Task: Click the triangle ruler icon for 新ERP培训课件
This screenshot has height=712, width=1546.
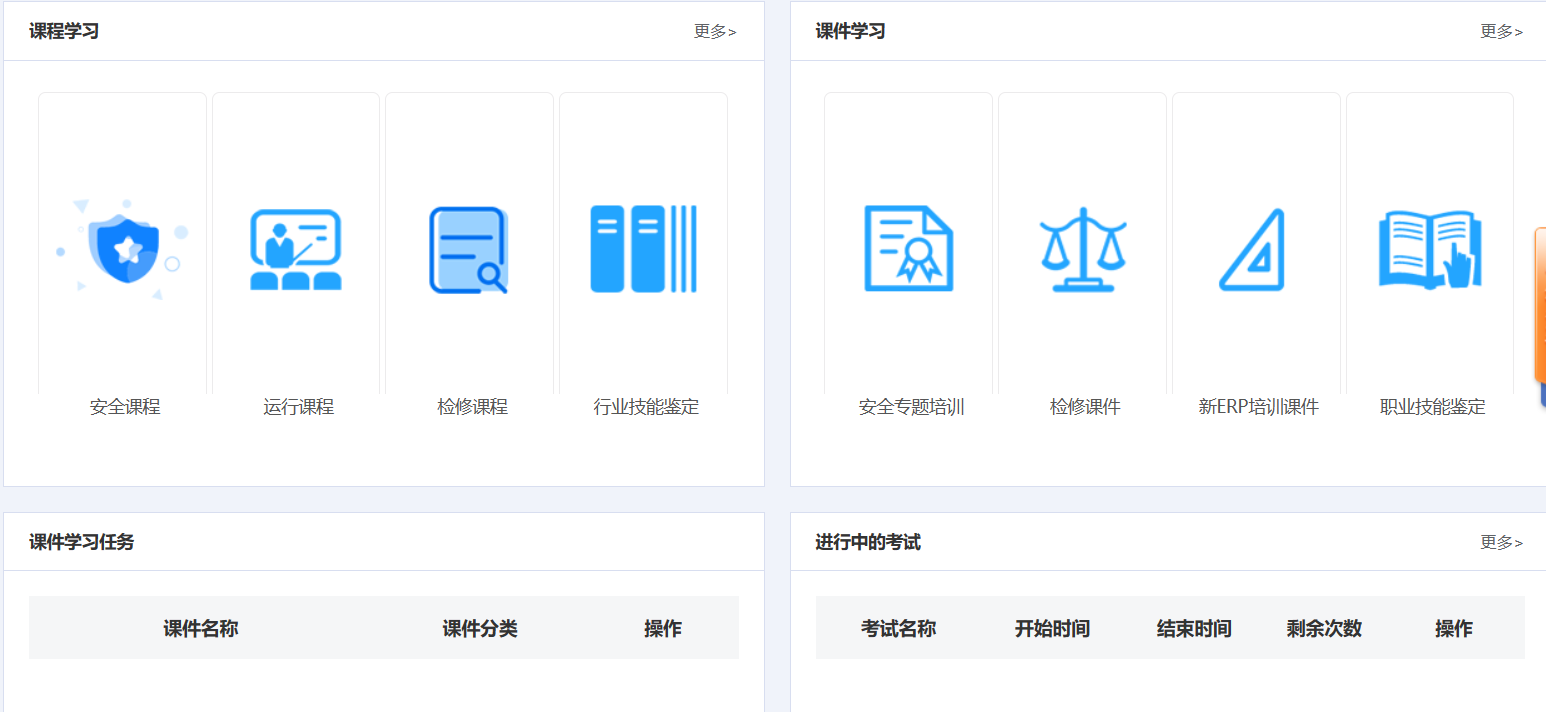Action: [1254, 250]
